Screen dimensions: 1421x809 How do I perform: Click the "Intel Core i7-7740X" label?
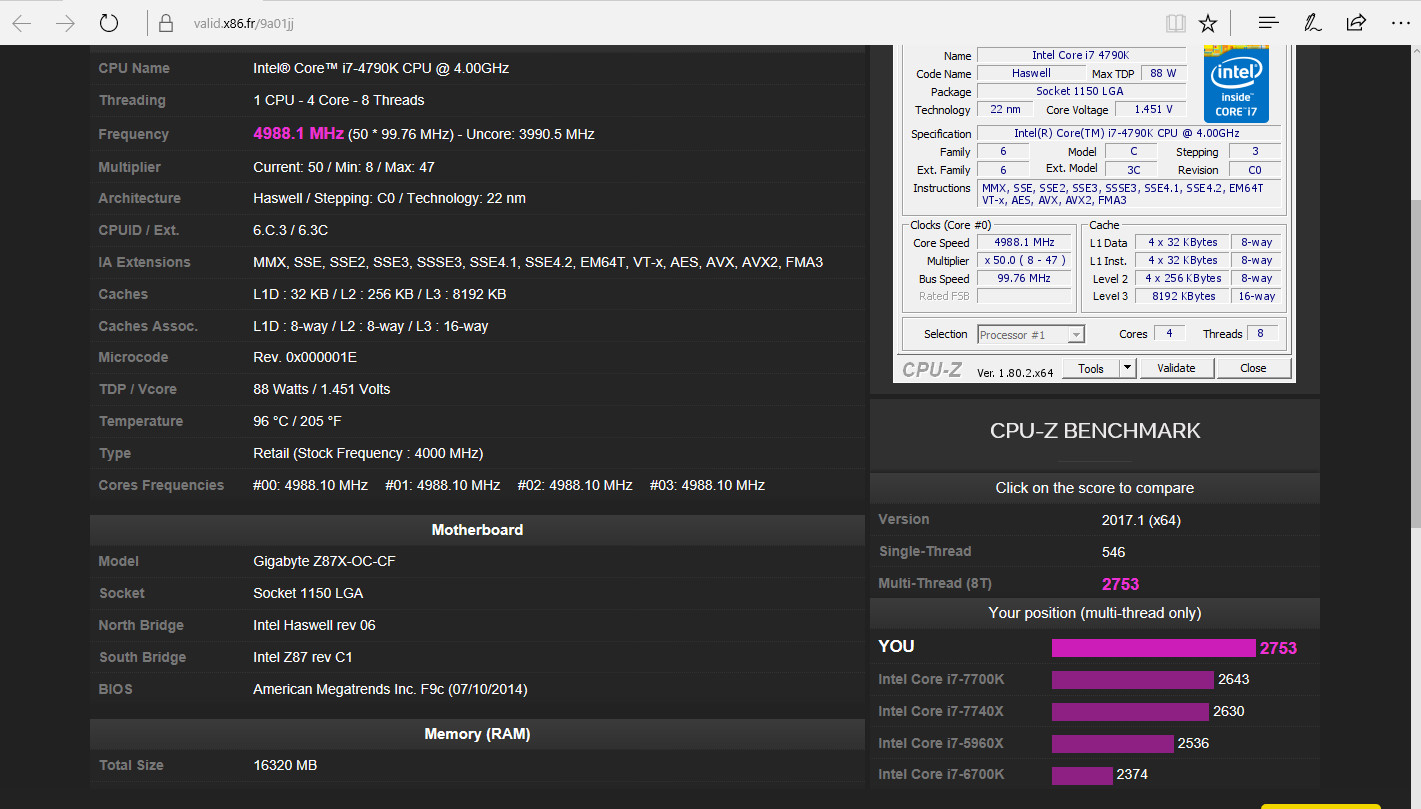pos(941,711)
